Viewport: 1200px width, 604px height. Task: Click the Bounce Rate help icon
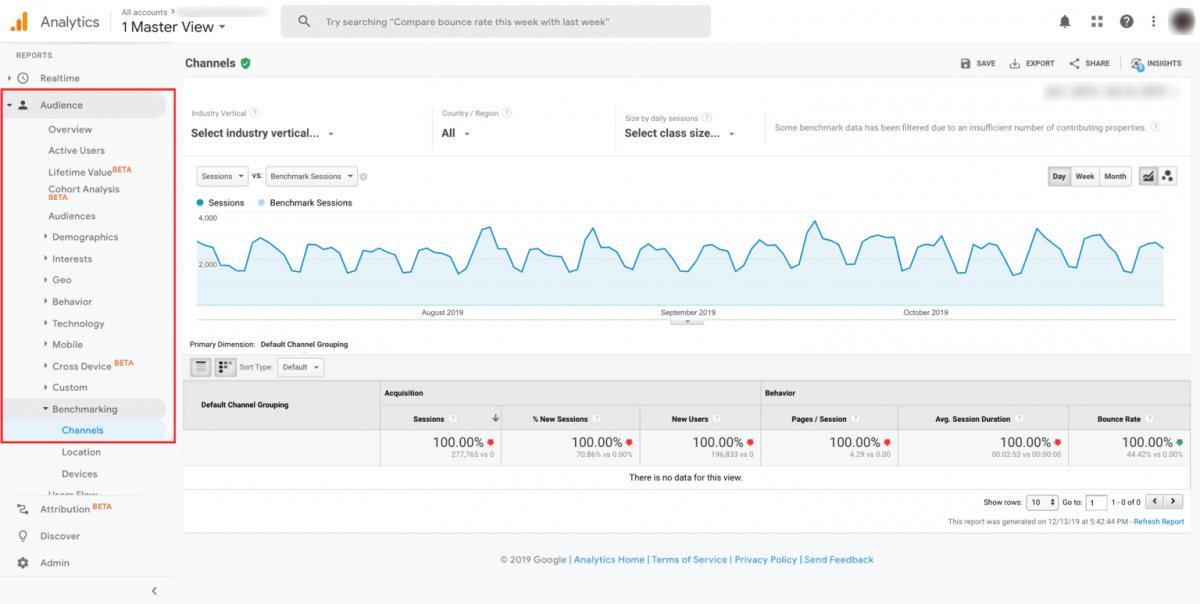click(x=1150, y=419)
